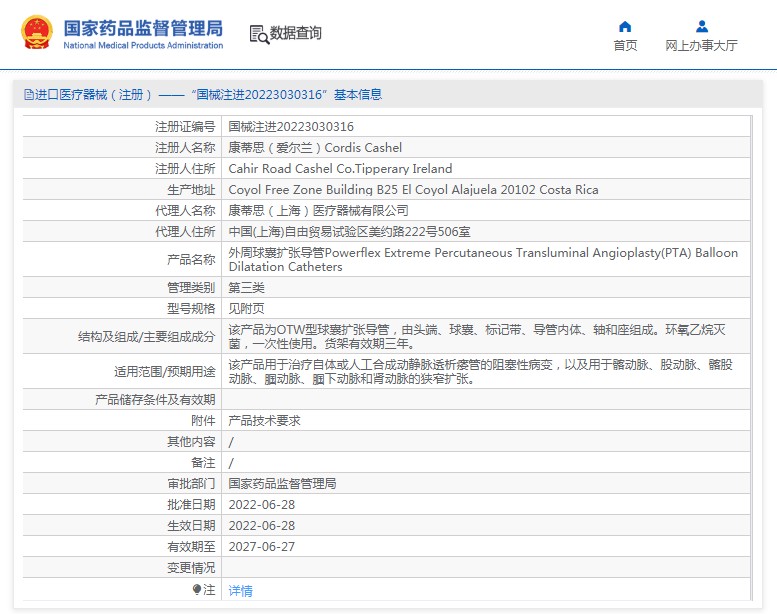Click the document icon before 进口医疗器械
The image size is (777, 614).
pos(29,95)
